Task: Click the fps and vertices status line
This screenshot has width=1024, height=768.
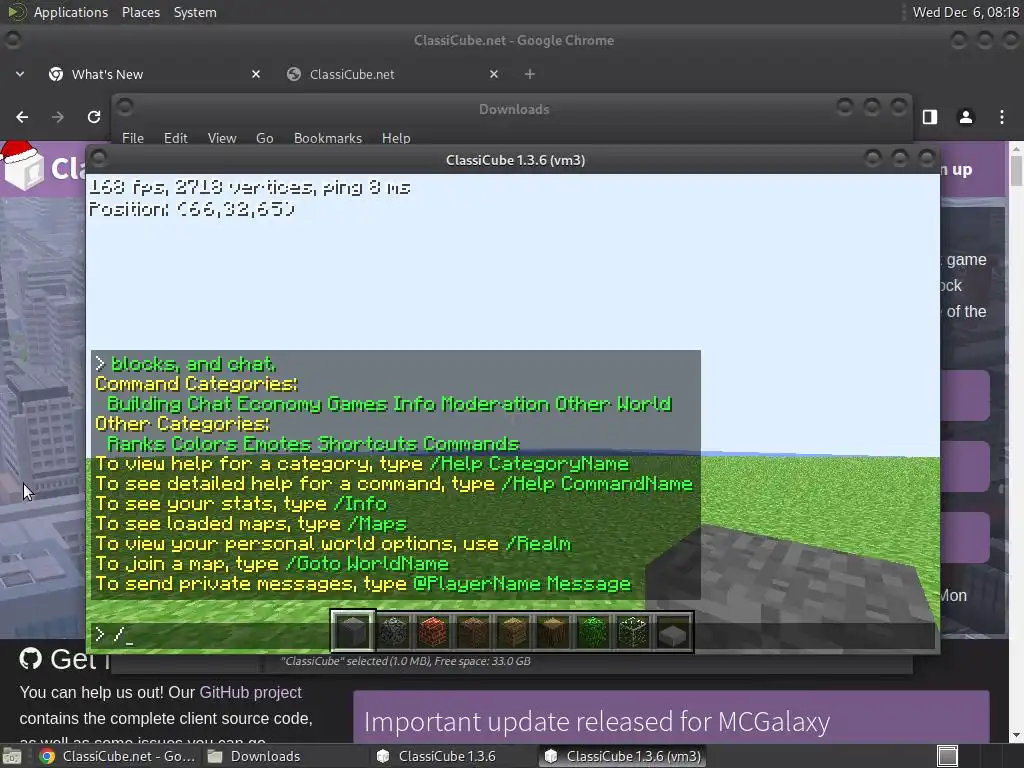Action: 249,187
